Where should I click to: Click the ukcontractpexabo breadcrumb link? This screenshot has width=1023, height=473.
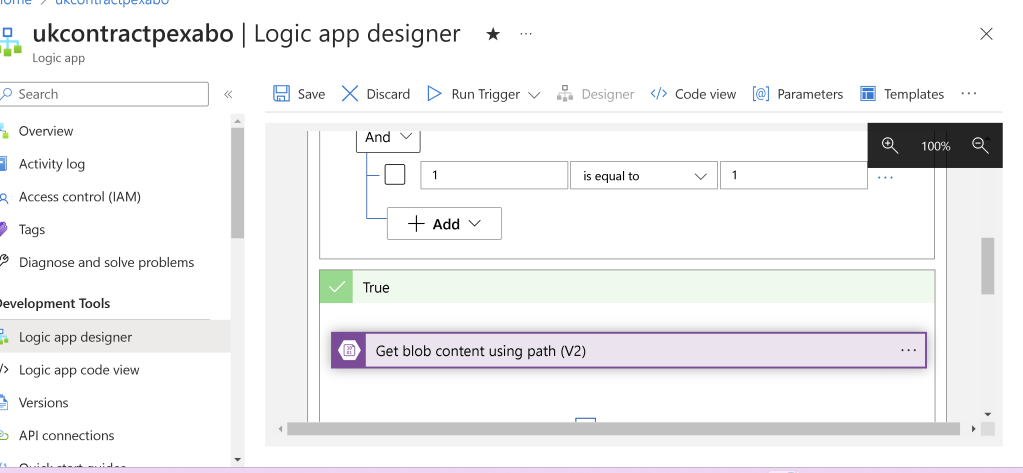112,2
